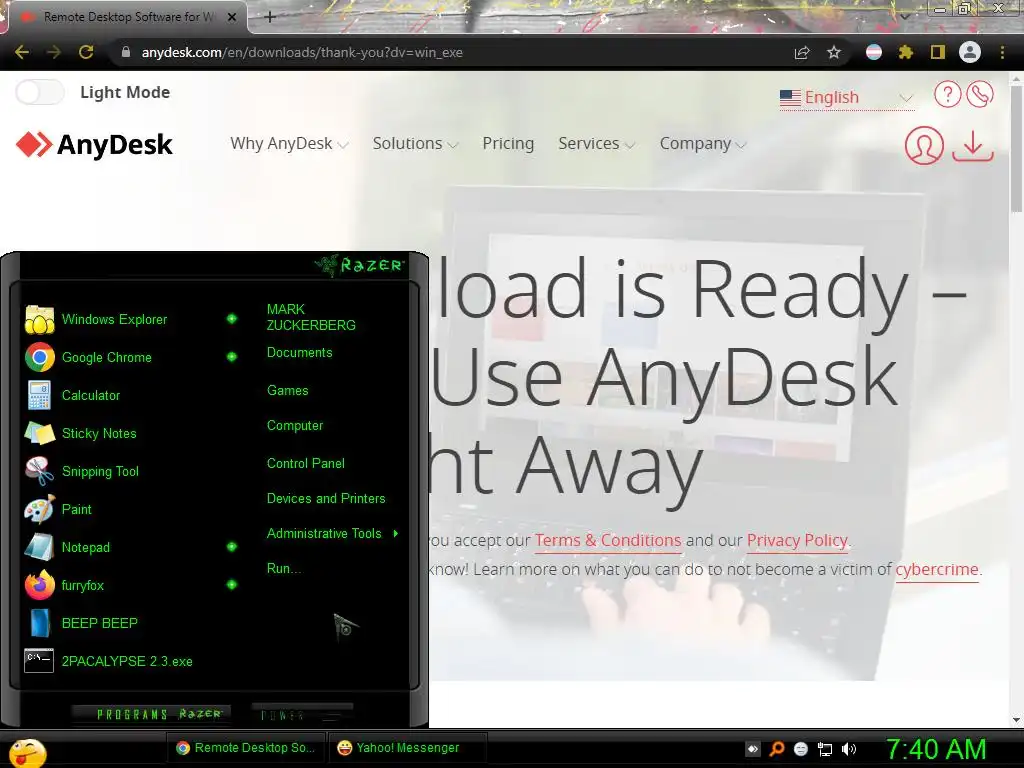Open a new Chrome tab

tap(270, 17)
